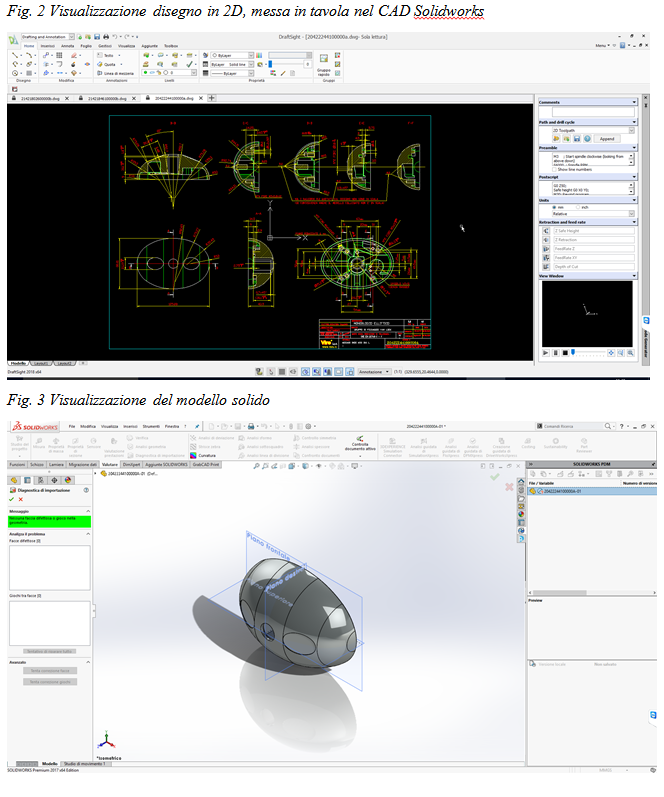This screenshot has height=797, width=664.
Task: Open the DisplayManager color-wheel tab in SolidWorks
Action: point(68,480)
